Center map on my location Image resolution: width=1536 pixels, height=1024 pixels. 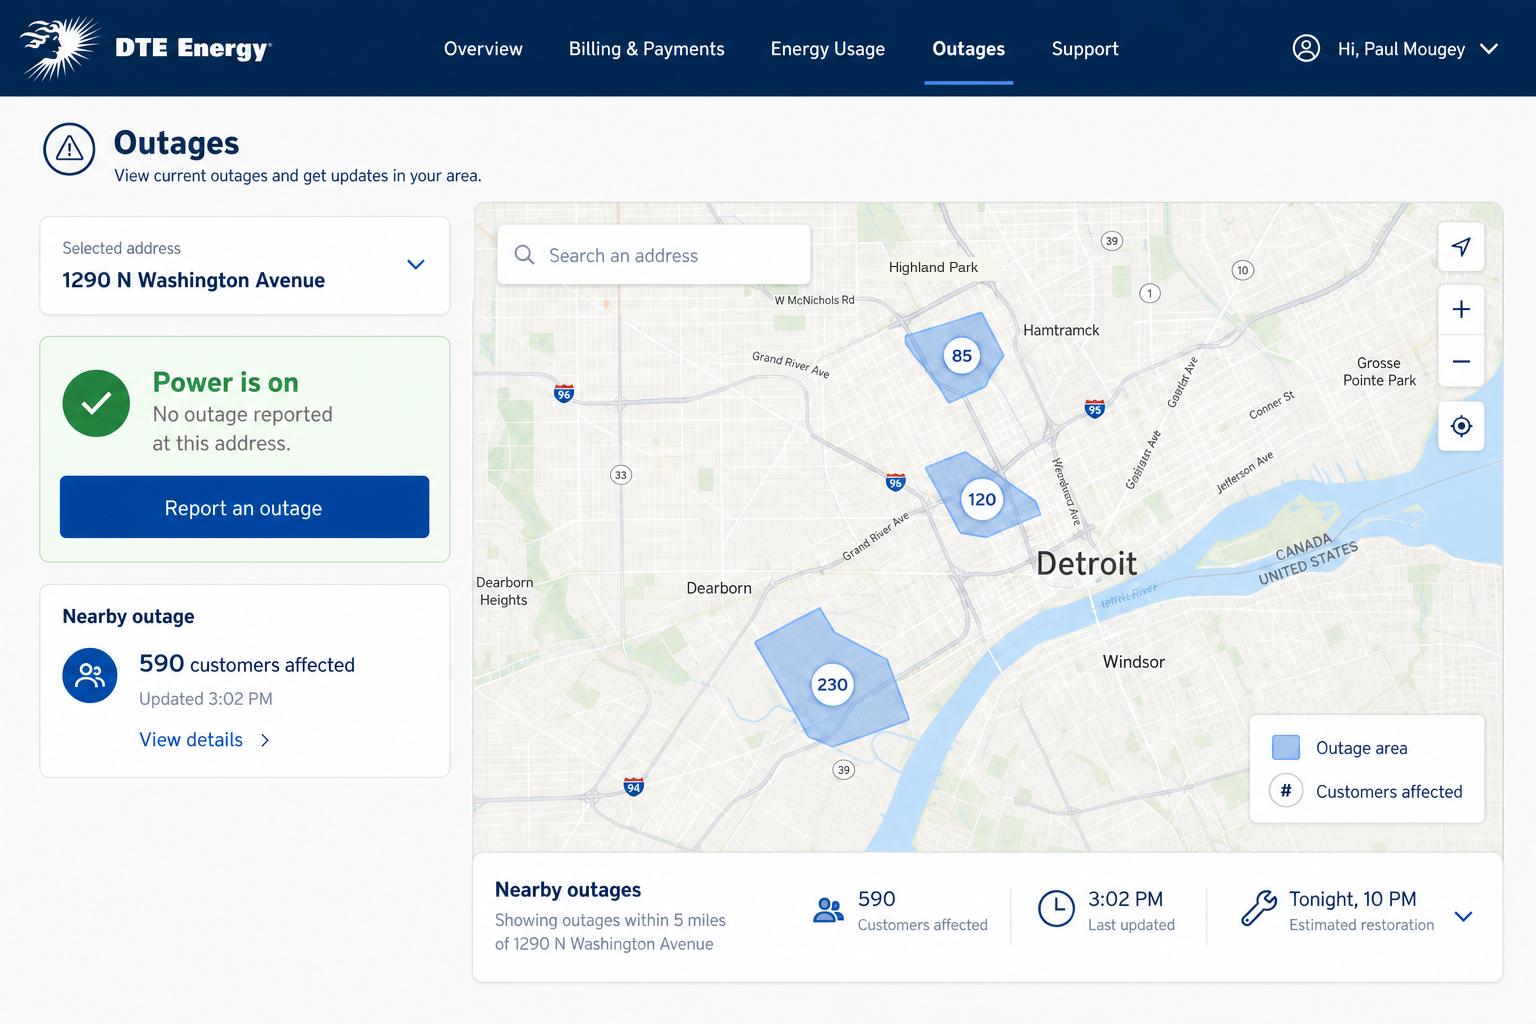(1461, 426)
